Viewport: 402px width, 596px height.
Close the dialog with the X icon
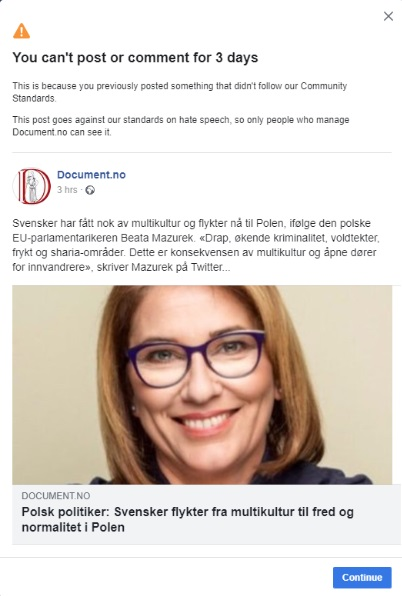(388, 16)
